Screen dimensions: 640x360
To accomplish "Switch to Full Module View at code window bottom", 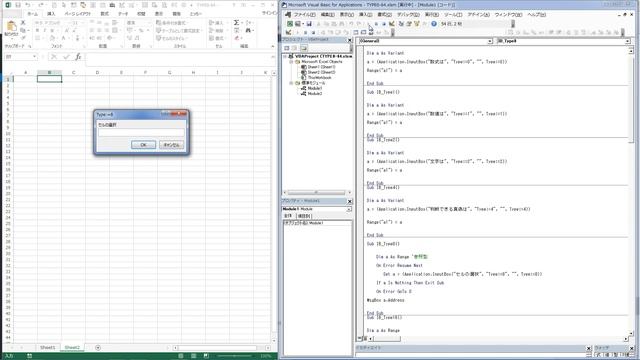I will [365, 338].
